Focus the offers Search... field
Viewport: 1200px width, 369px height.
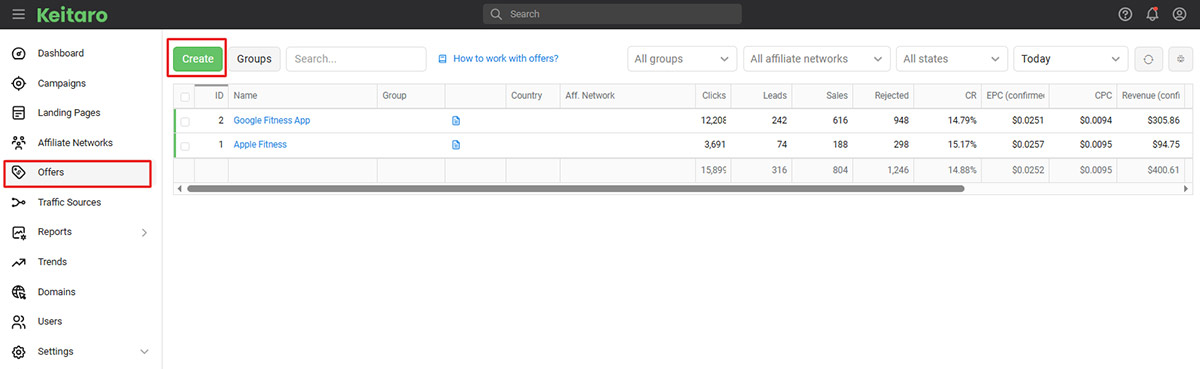pyautogui.click(x=356, y=59)
